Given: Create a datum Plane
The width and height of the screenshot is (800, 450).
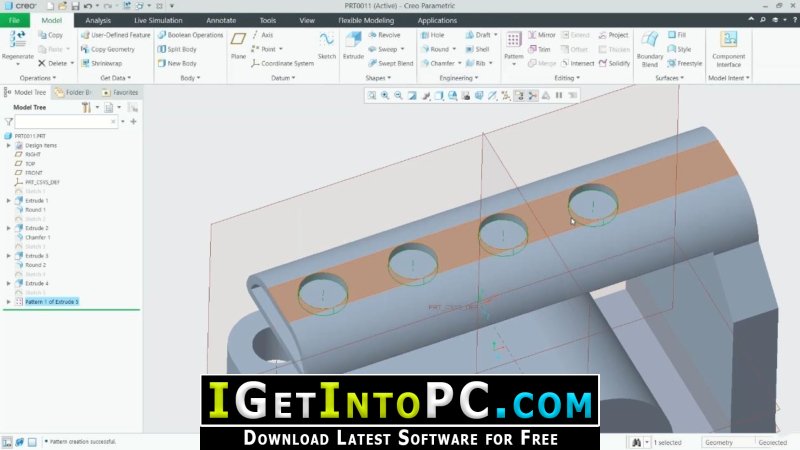Looking at the screenshot, I should (238, 45).
